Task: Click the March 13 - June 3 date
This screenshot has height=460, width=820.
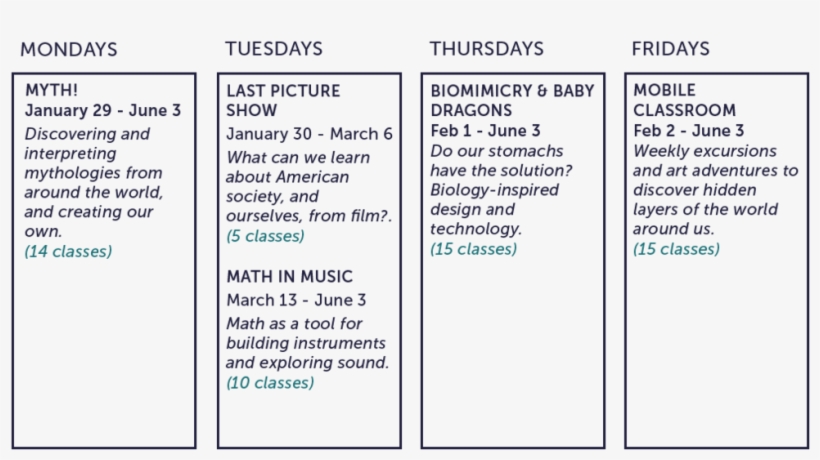Action: click(296, 301)
